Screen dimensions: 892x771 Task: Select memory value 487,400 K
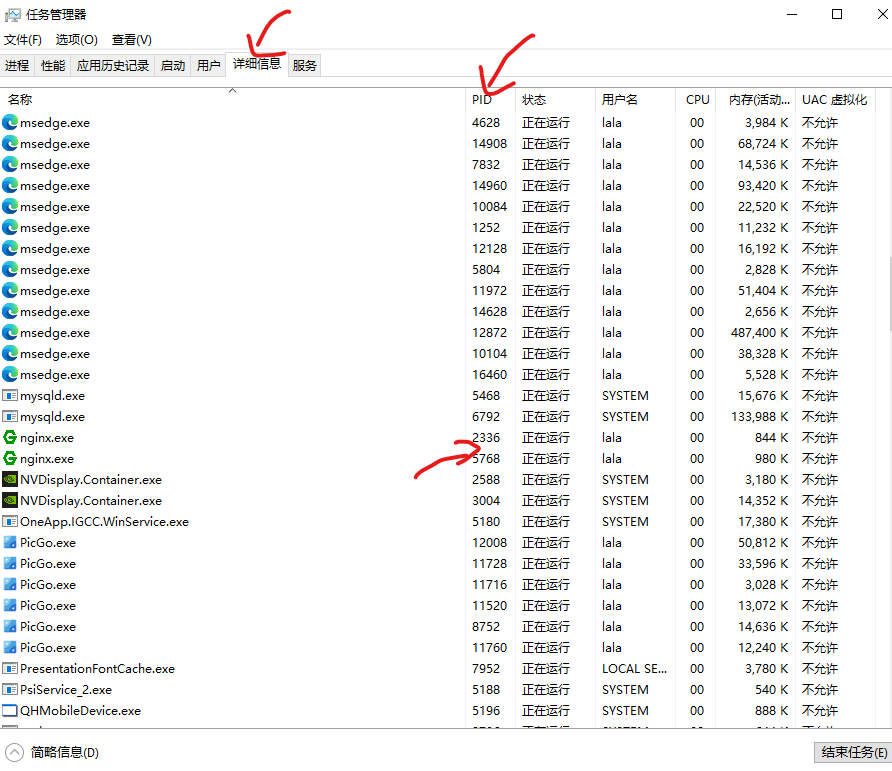click(x=759, y=332)
